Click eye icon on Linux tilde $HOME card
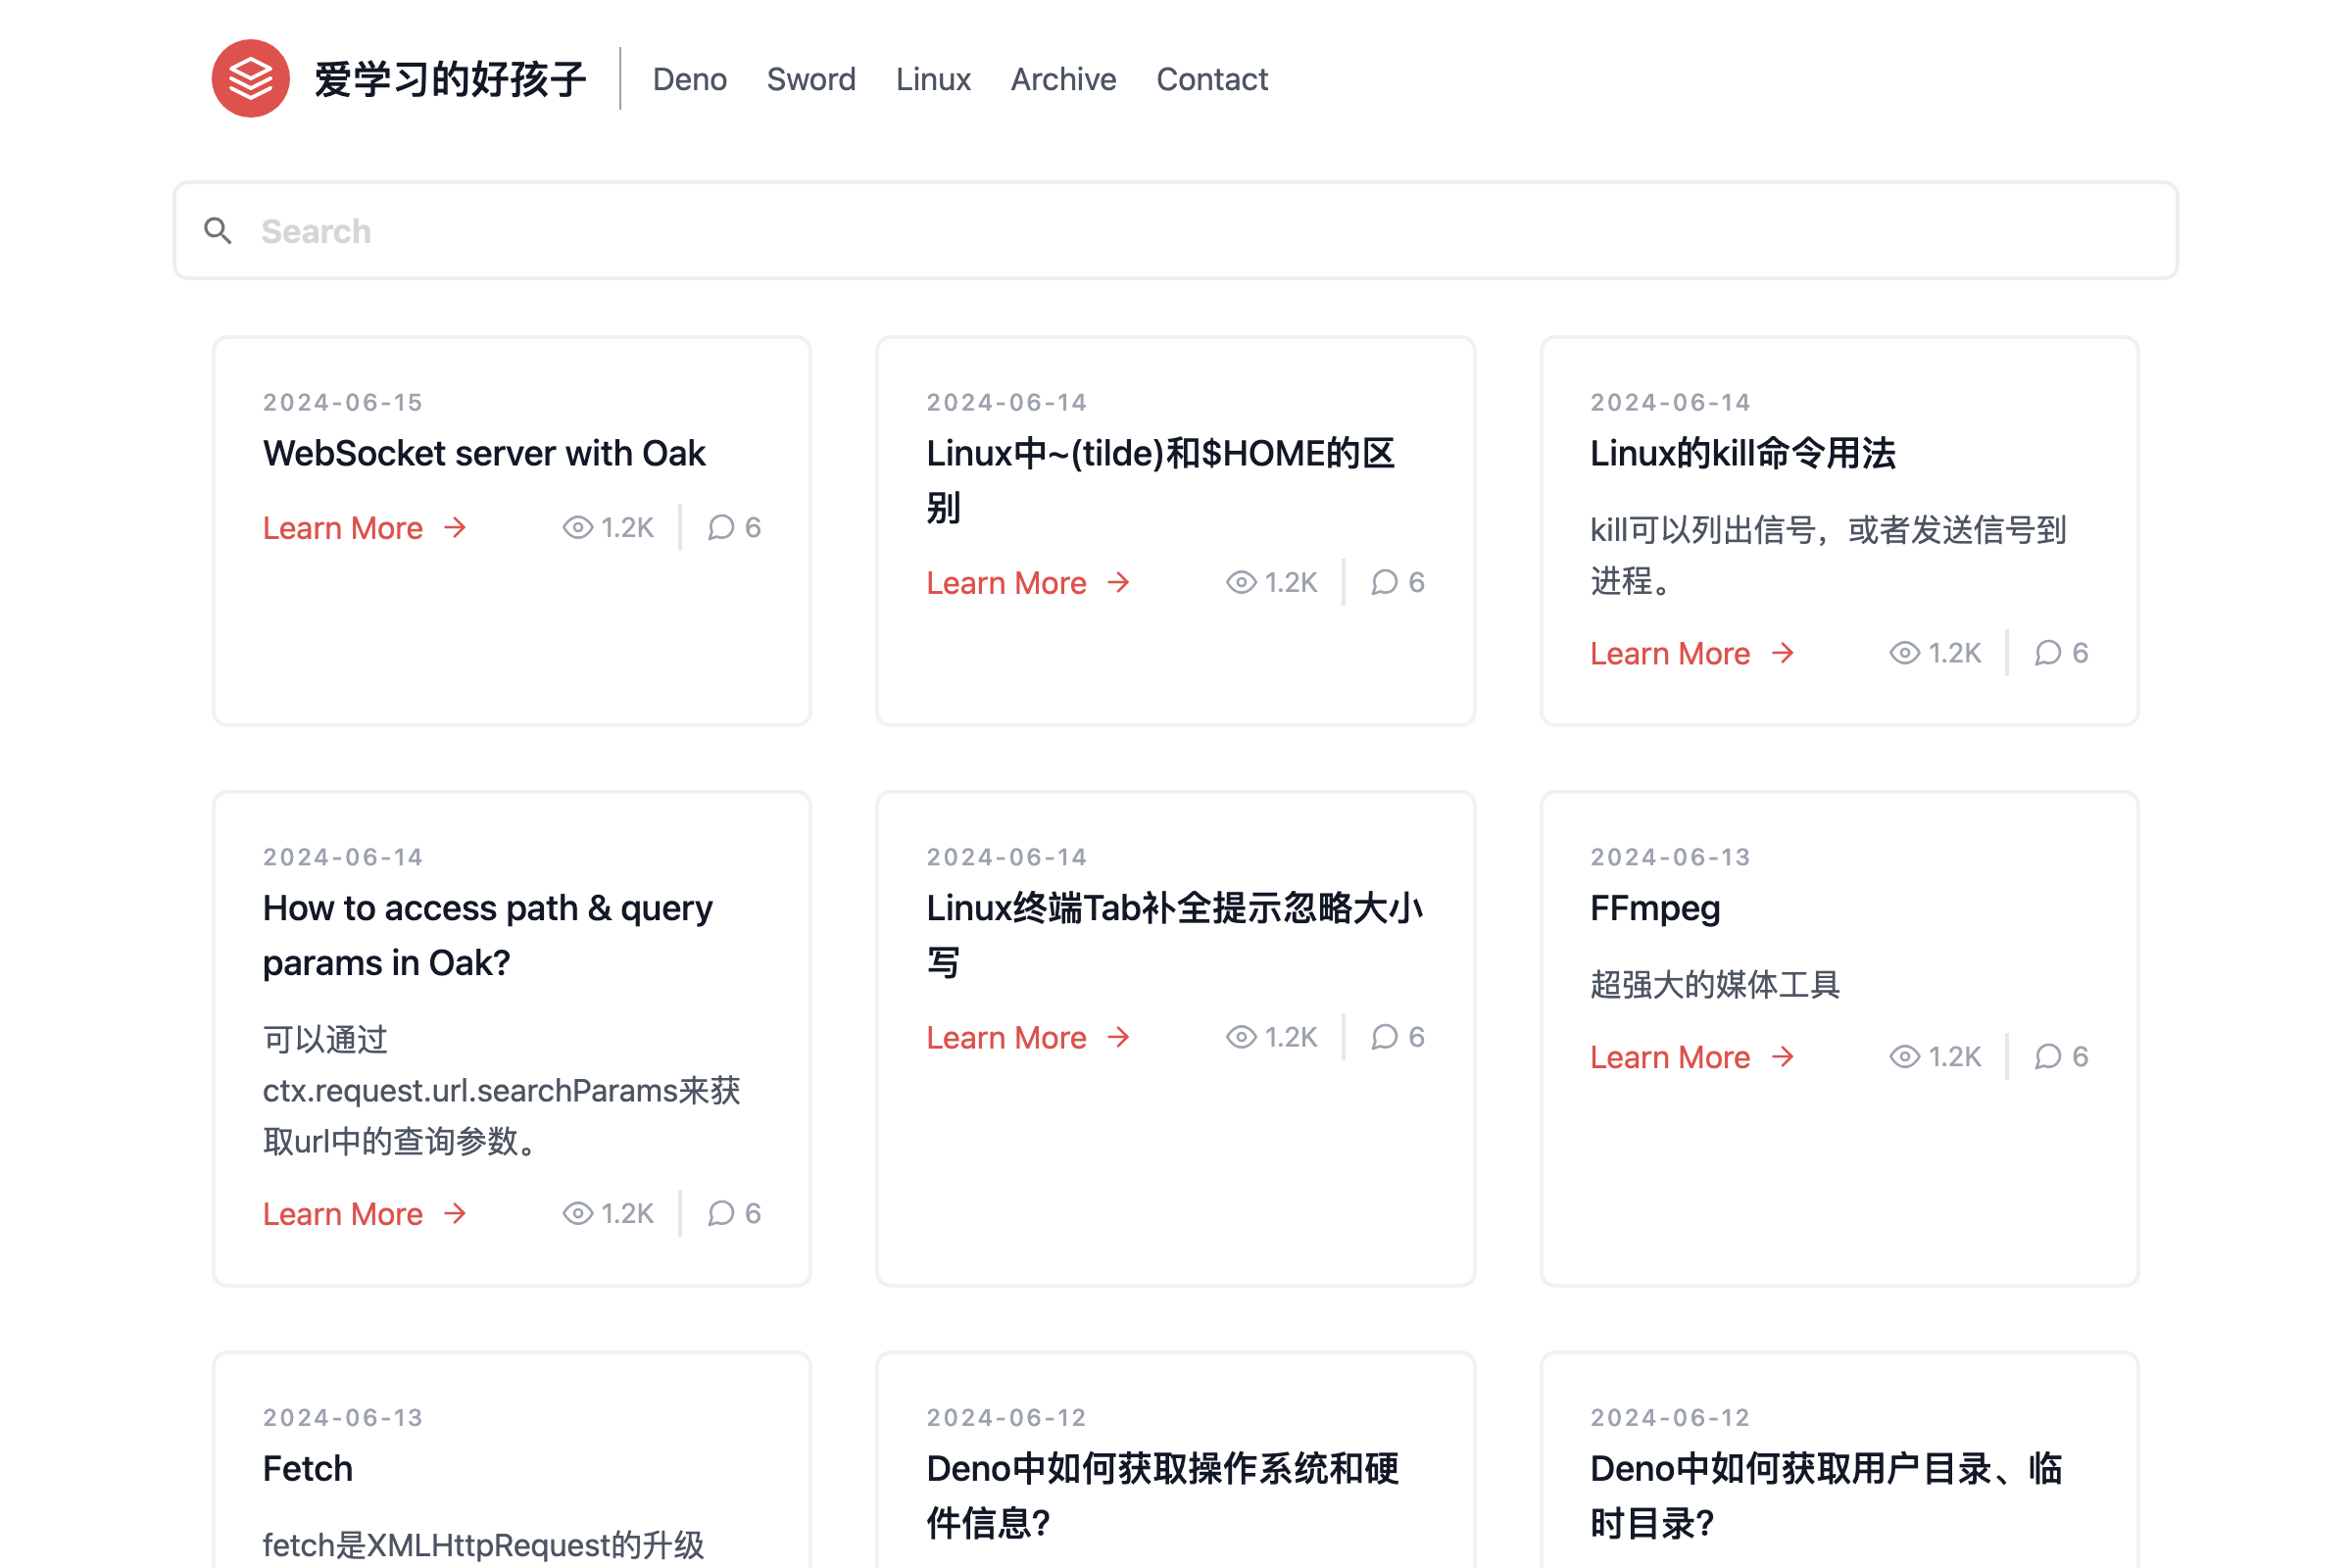This screenshot has width=2352, height=1568. click(x=1240, y=582)
